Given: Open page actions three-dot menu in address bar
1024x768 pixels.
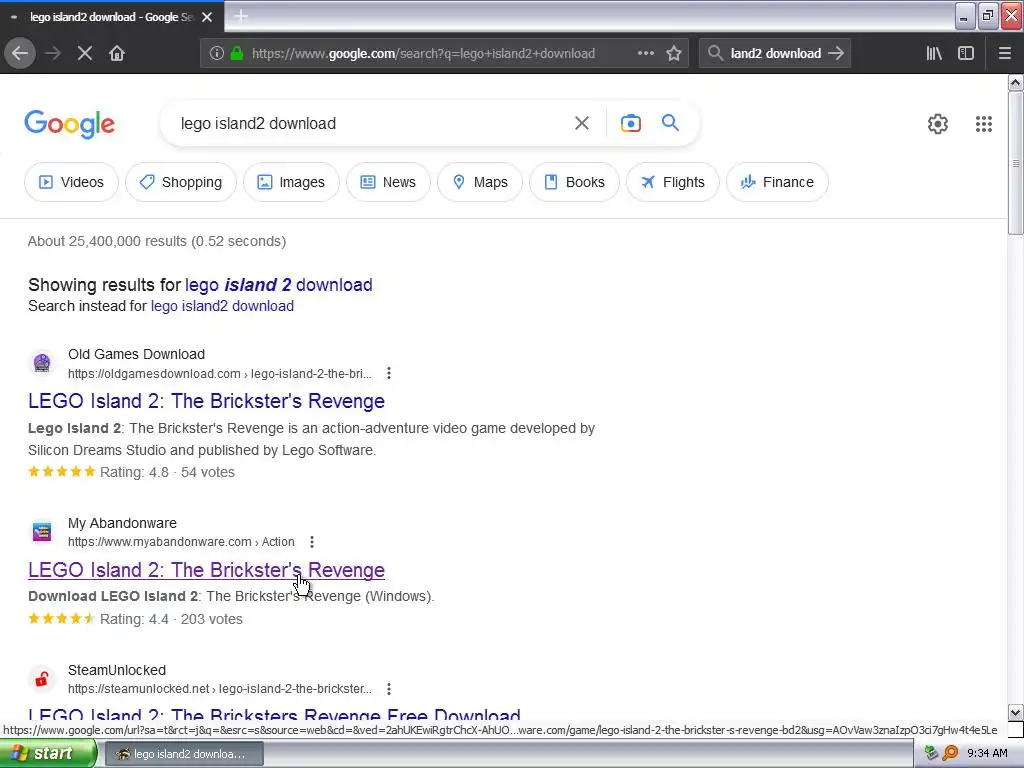Looking at the screenshot, I should (x=646, y=54).
